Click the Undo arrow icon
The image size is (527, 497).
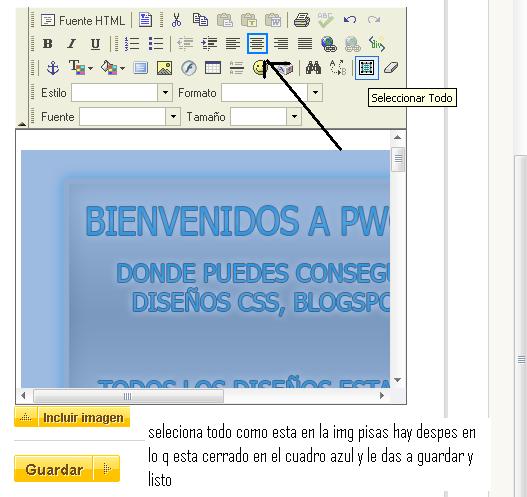(x=350, y=20)
